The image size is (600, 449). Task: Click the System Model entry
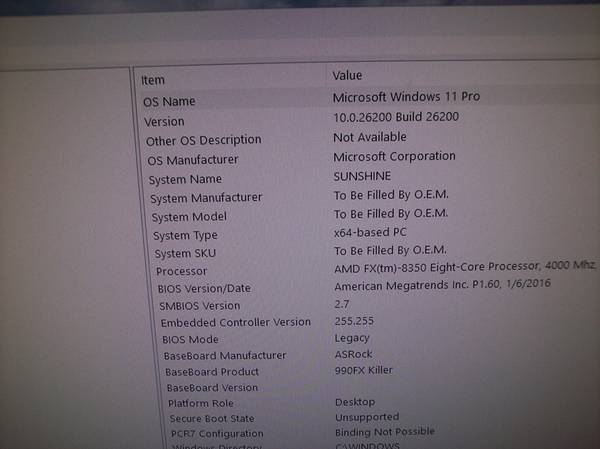(189, 217)
